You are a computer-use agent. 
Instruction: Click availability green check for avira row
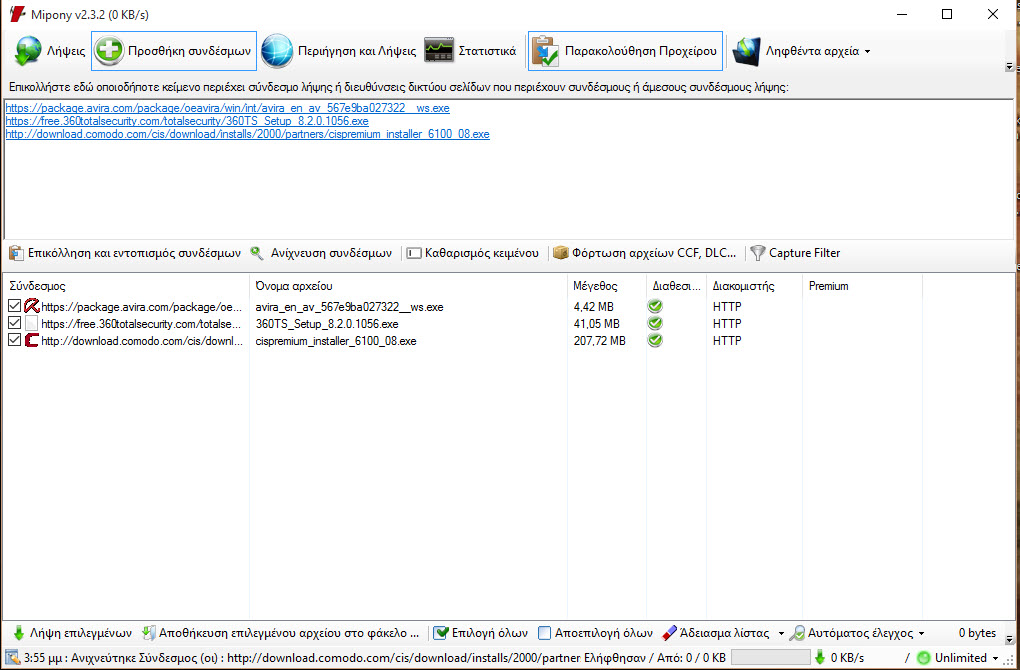655,306
